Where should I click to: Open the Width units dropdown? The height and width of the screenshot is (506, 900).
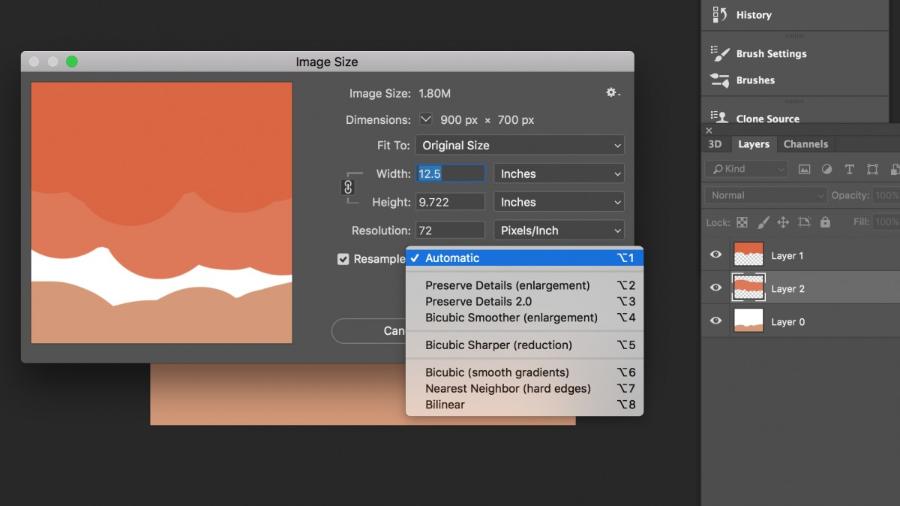click(x=558, y=174)
